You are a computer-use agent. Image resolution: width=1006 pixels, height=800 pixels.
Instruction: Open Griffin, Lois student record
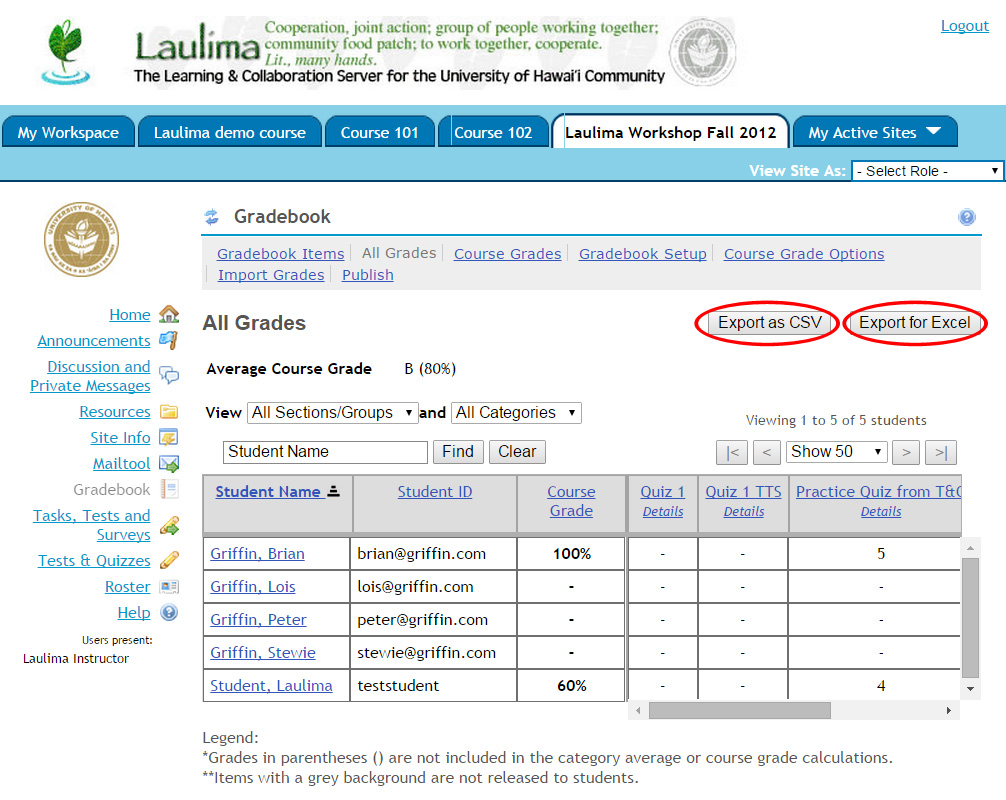pos(253,586)
